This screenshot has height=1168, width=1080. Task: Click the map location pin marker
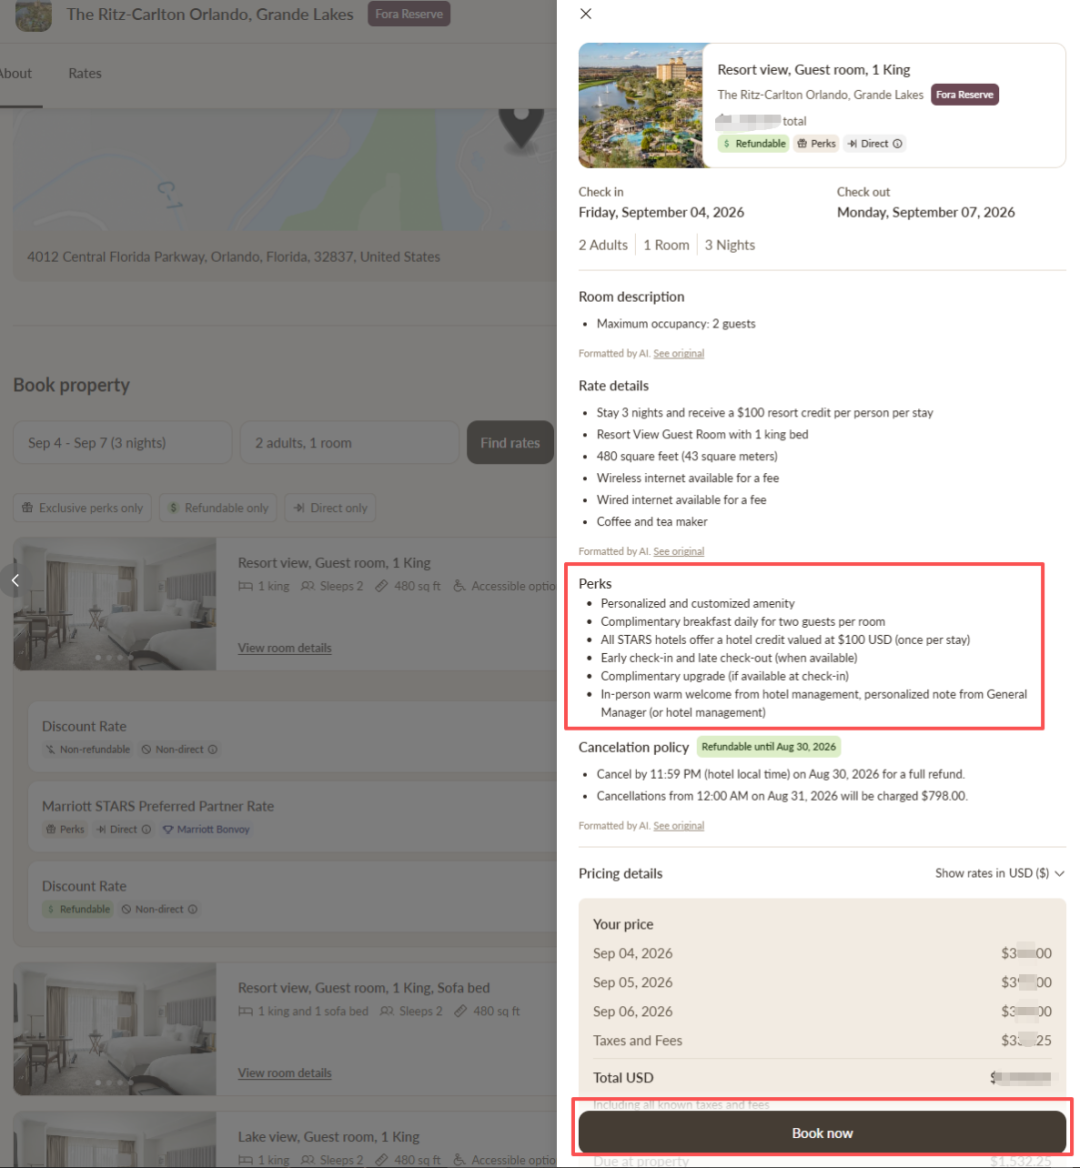click(521, 127)
